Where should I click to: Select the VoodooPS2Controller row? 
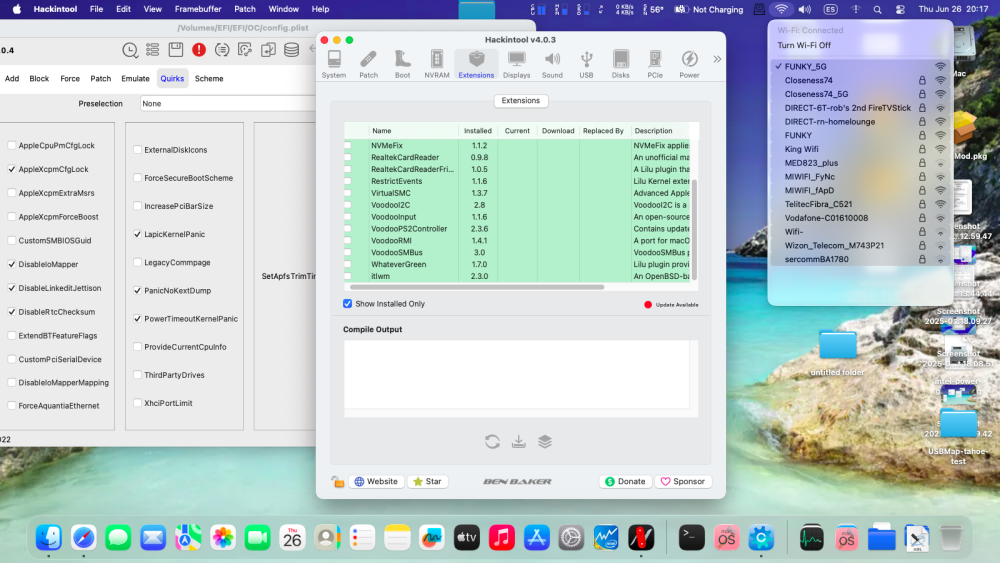pyautogui.click(x=517, y=228)
